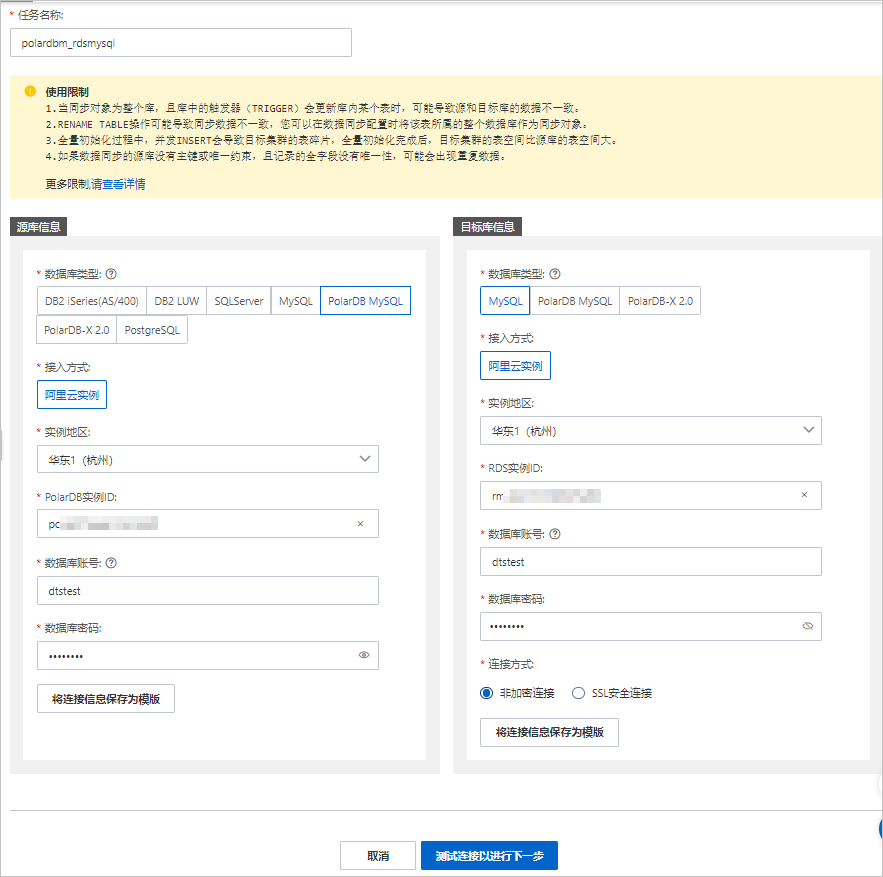Click the 源库信息 section header
Screen dimensions: 883x877
click(x=38, y=227)
